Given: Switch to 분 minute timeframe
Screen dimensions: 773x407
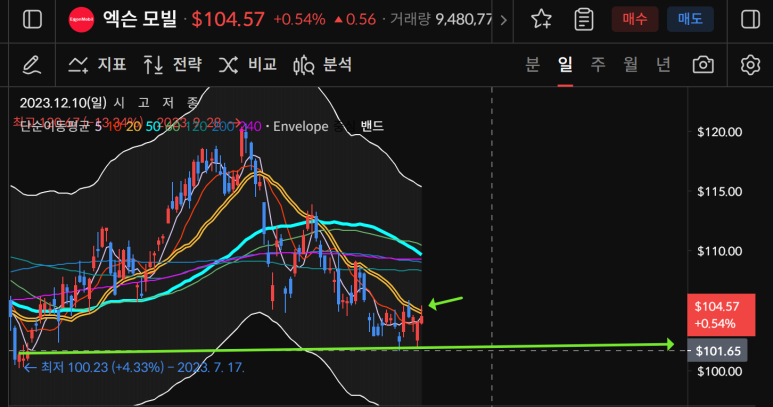Looking at the screenshot, I should [532, 65].
